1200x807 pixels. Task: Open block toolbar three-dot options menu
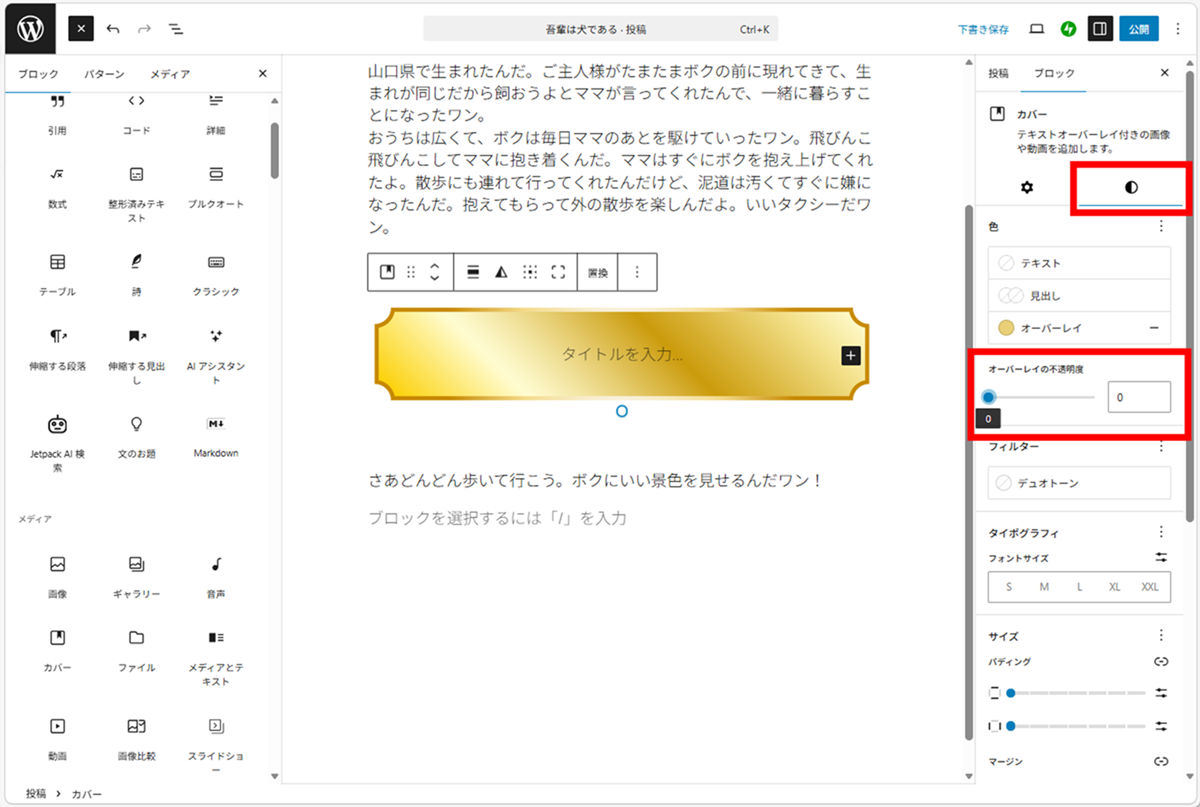[637, 272]
